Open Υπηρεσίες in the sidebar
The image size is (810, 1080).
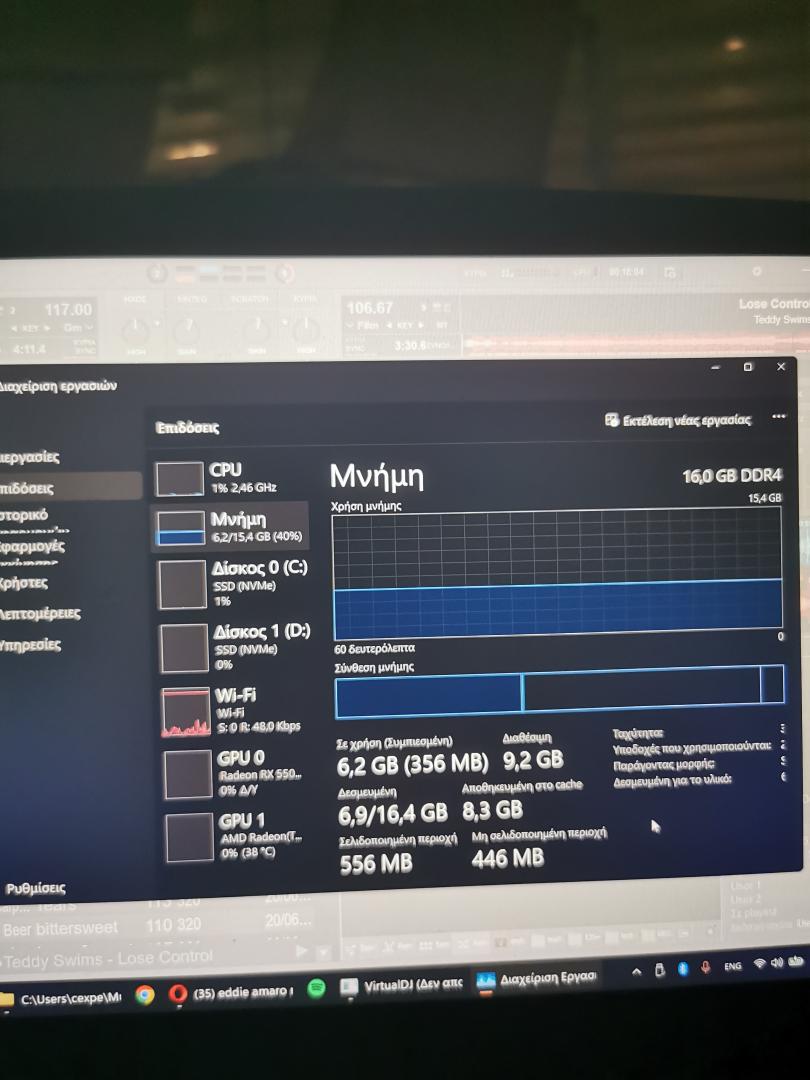(x=30, y=645)
